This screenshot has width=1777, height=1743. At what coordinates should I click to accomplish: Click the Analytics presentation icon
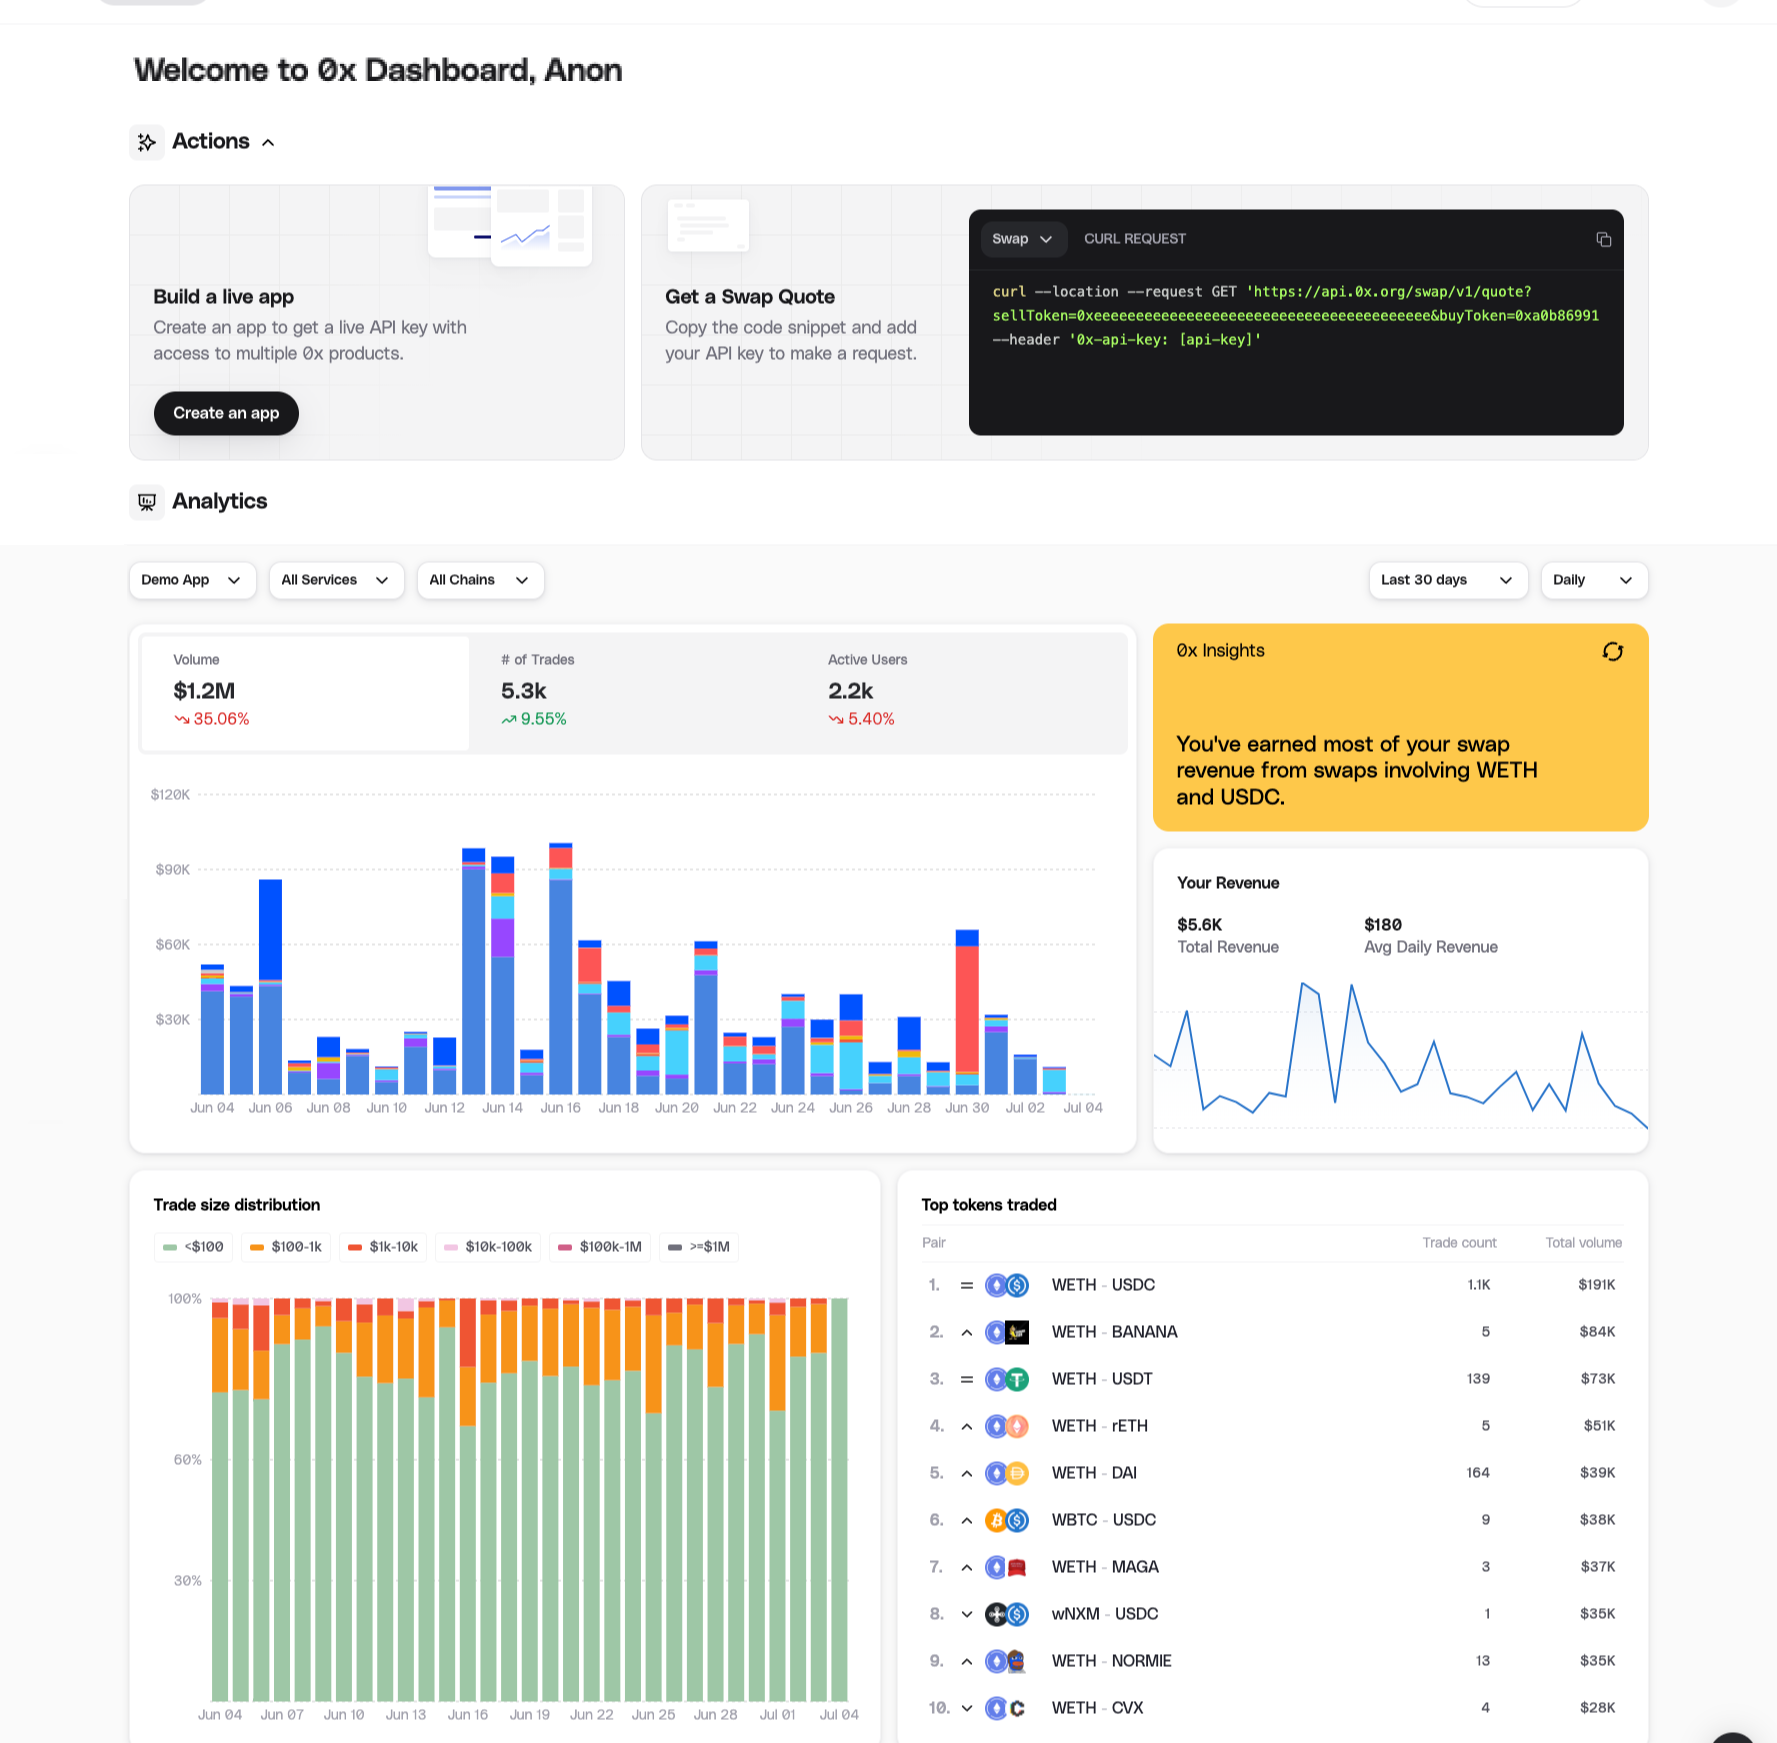point(146,502)
